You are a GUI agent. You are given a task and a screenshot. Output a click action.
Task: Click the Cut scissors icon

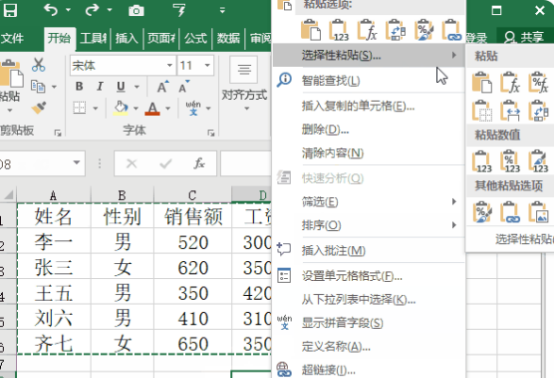pyautogui.click(x=38, y=65)
